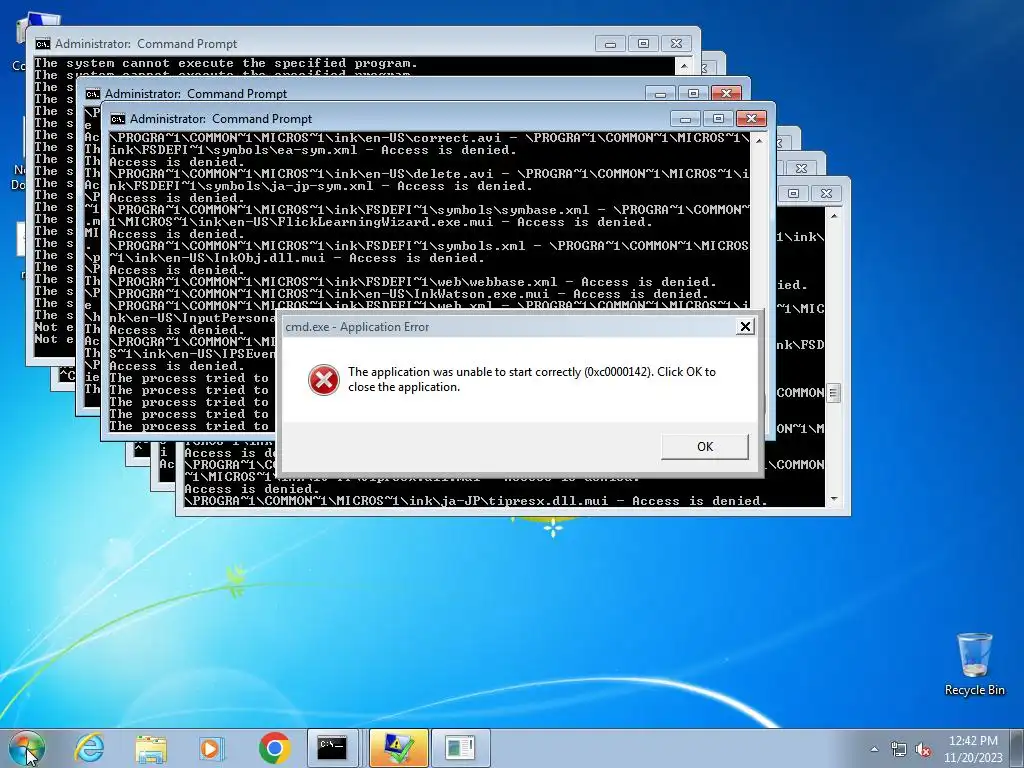
Task: Click 'The system cannot execute the specified program.'
Action: click(x=226, y=63)
